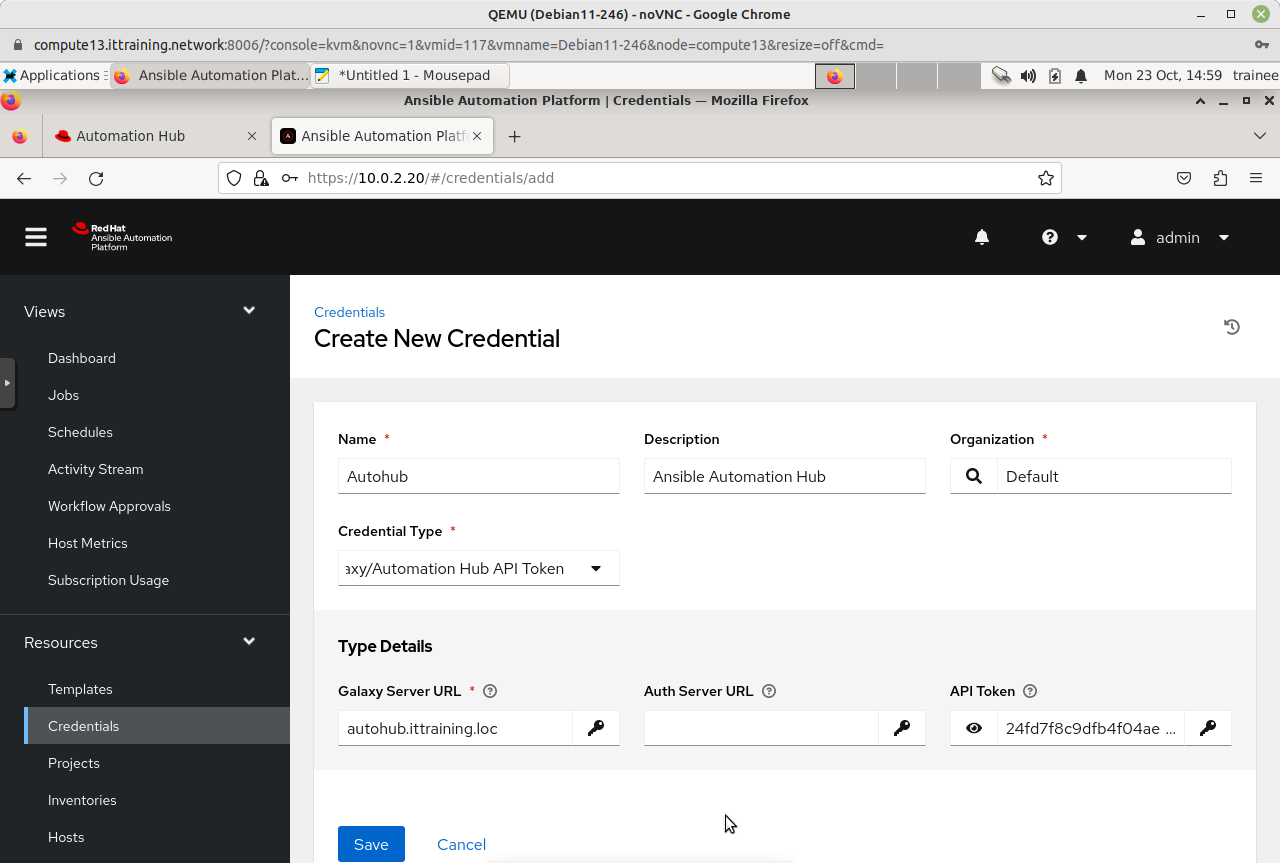1280x863 pixels.
Task: Click the Galaxy Server URL key icon
Action: point(596,728)
